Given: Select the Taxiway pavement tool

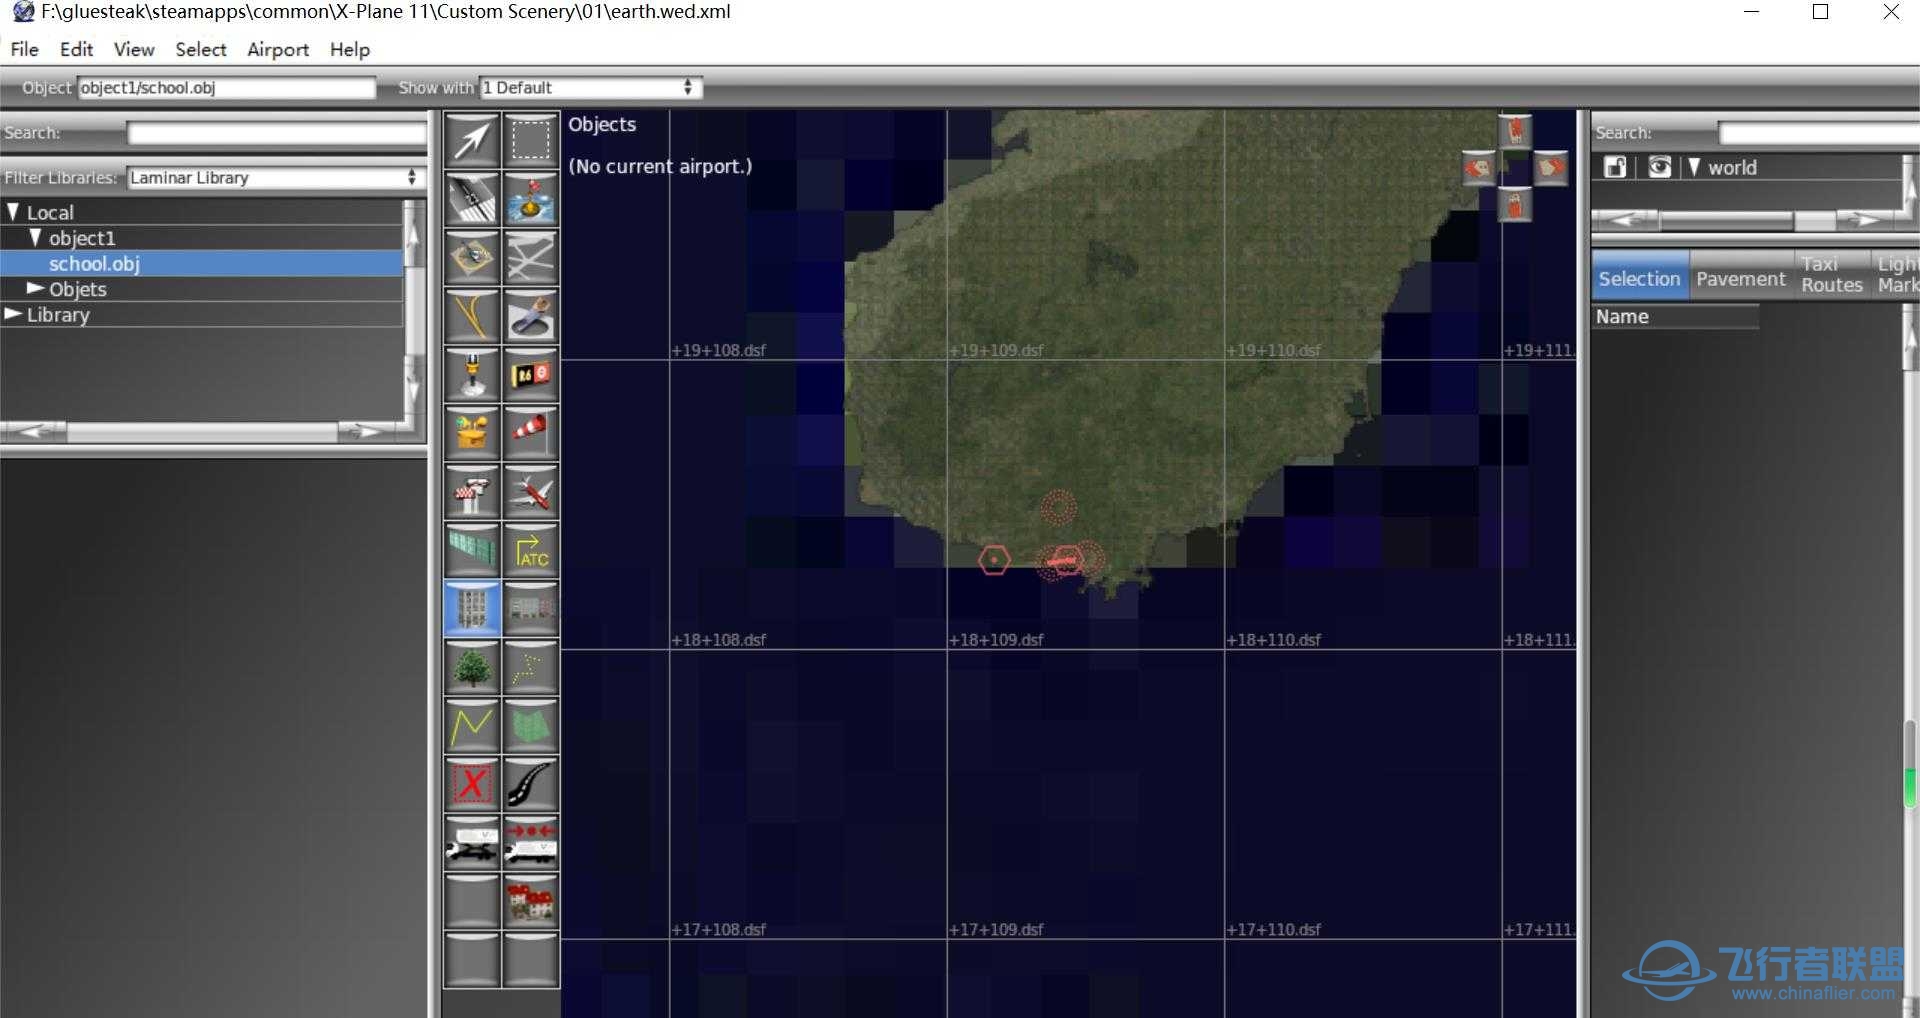Looking at the screenshot, I should (531, 257).
